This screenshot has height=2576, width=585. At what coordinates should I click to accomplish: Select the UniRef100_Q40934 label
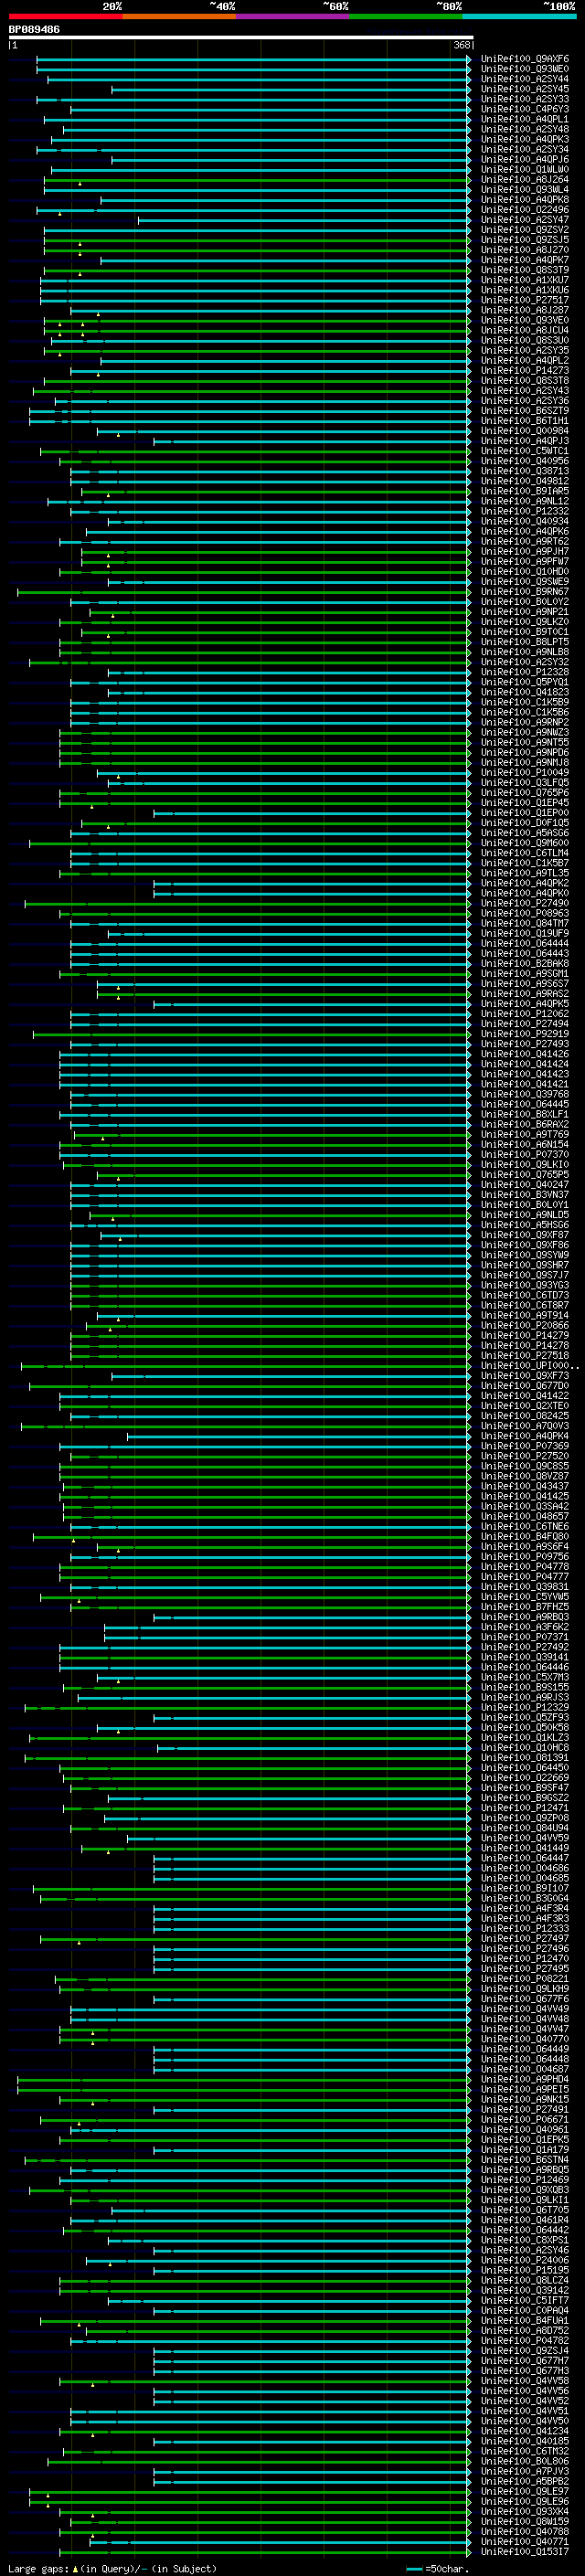tap(525, 521)
